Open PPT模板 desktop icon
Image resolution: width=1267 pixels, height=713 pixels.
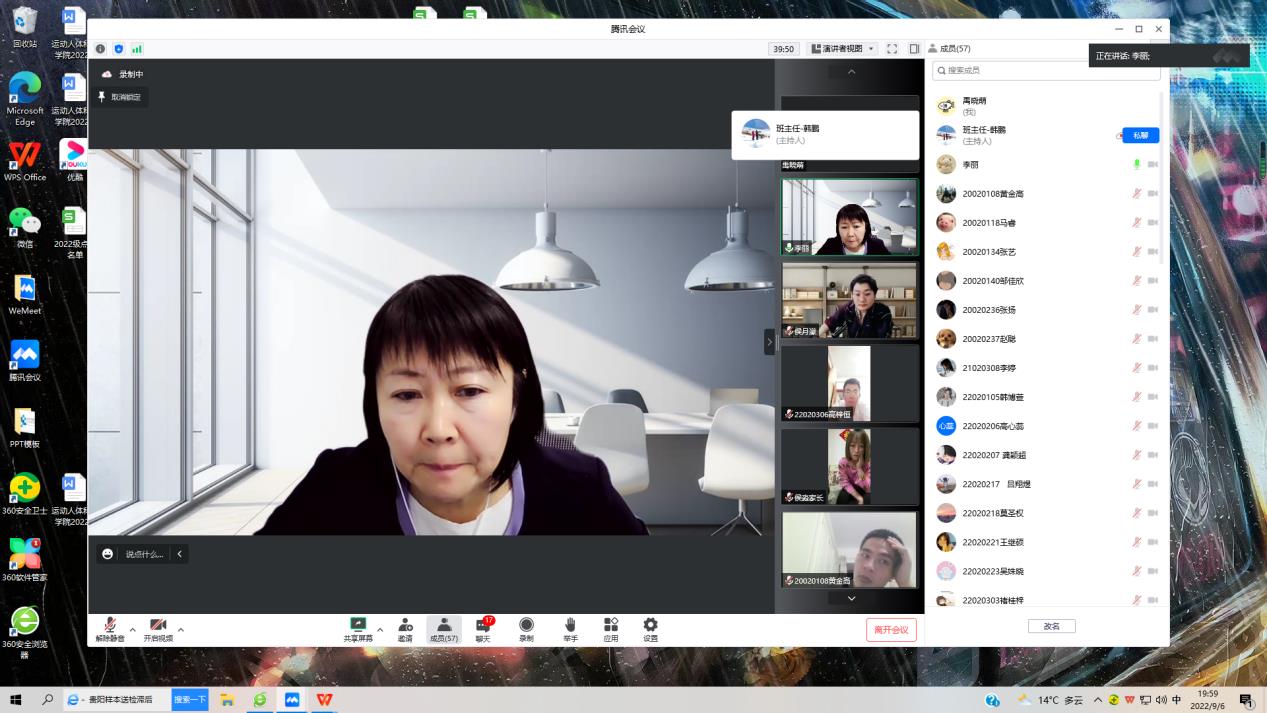pos(25,428)
